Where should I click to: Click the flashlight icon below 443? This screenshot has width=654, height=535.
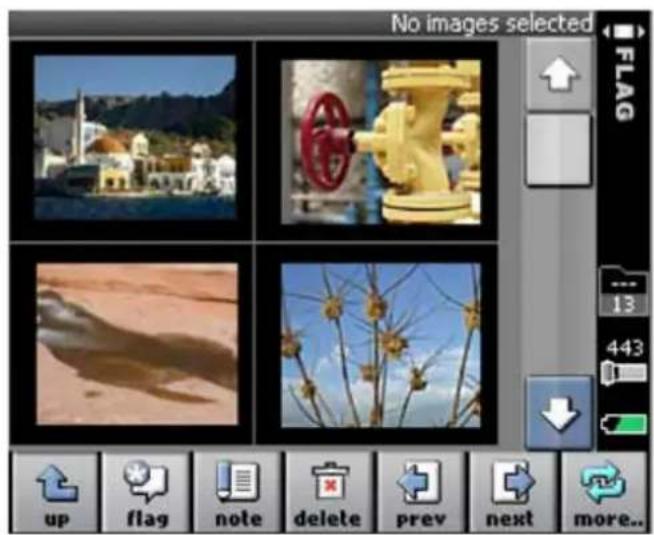(x=624, y=372)
